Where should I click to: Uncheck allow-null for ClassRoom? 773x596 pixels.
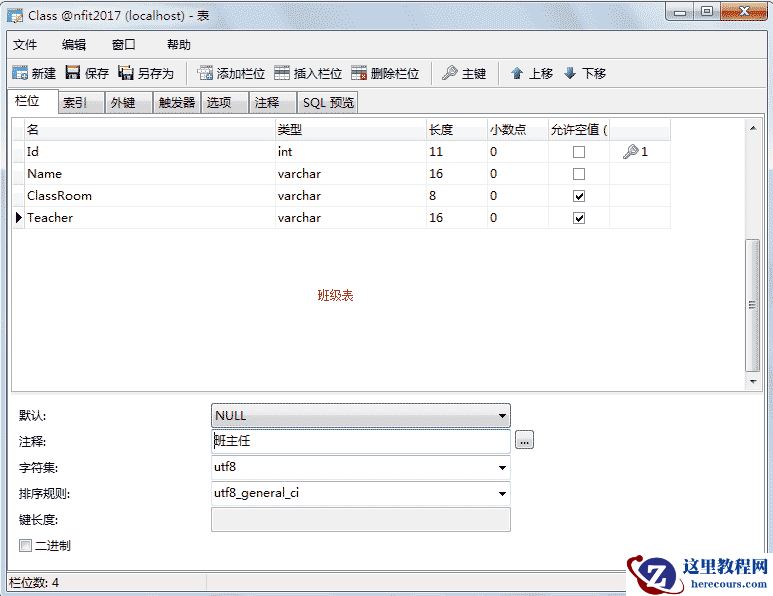pos(579,196)
